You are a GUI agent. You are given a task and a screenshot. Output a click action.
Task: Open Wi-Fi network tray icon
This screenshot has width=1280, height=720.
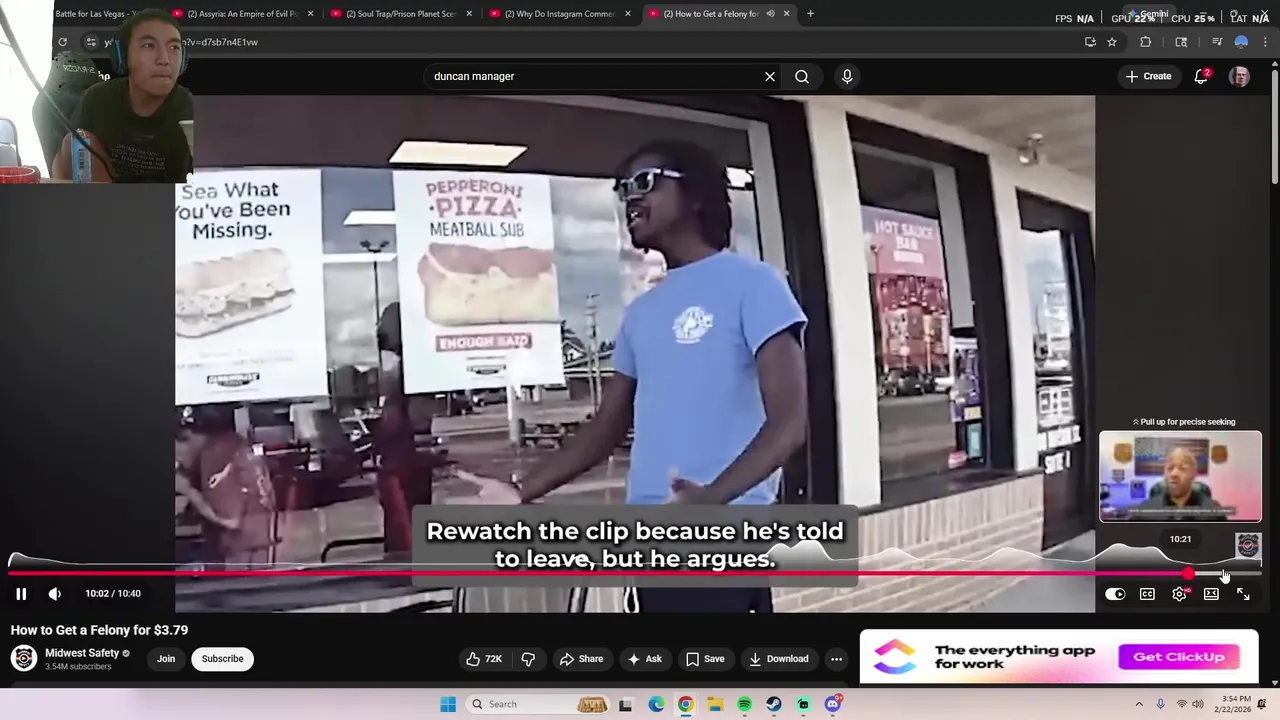(1182, 704)
